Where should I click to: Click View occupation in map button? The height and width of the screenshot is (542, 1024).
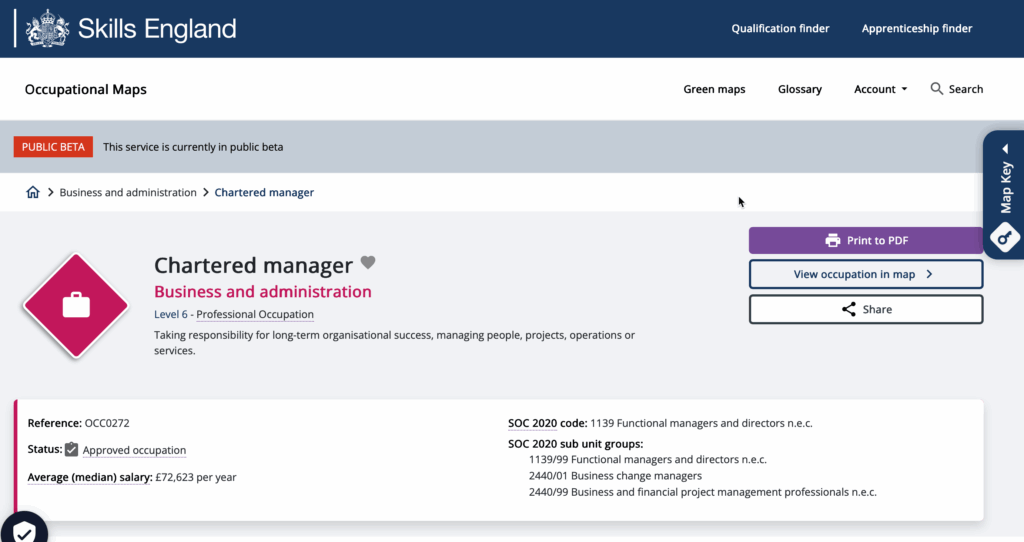865,274
